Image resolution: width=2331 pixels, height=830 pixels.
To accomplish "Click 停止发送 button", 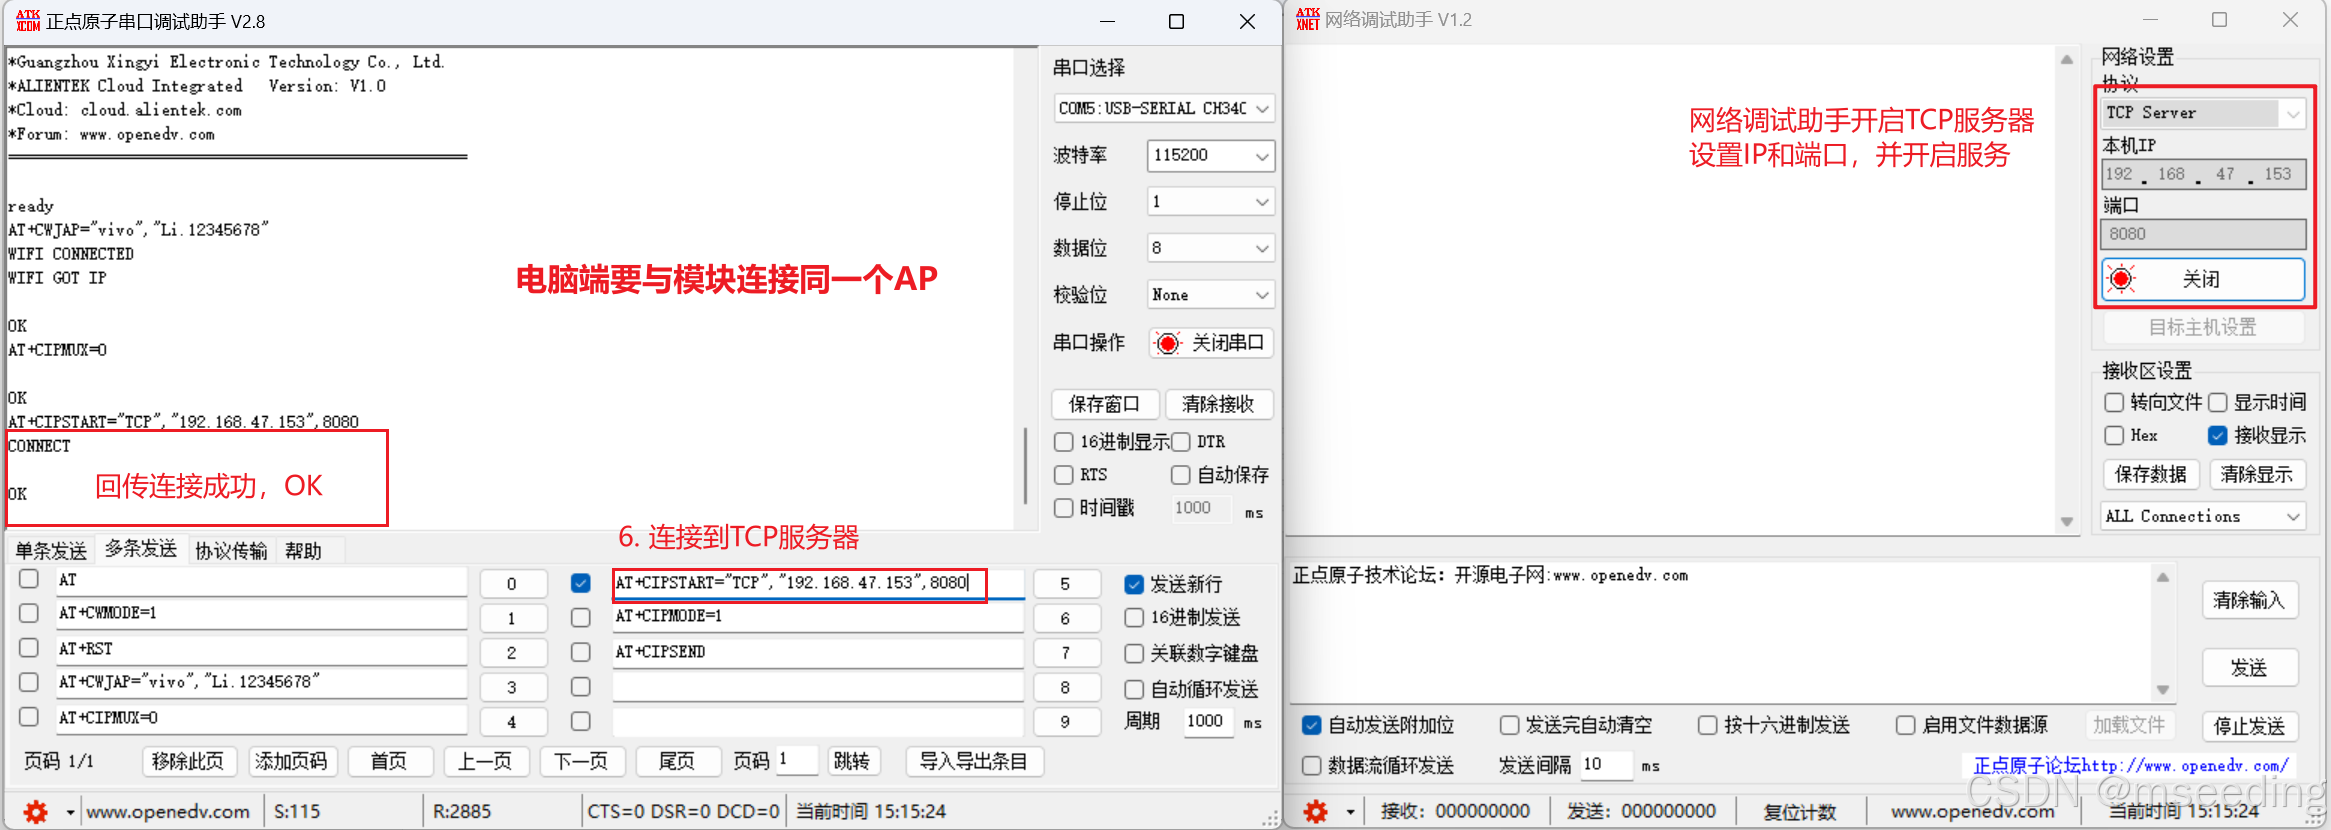I will pyautogui.click(x=2249, y=727).
